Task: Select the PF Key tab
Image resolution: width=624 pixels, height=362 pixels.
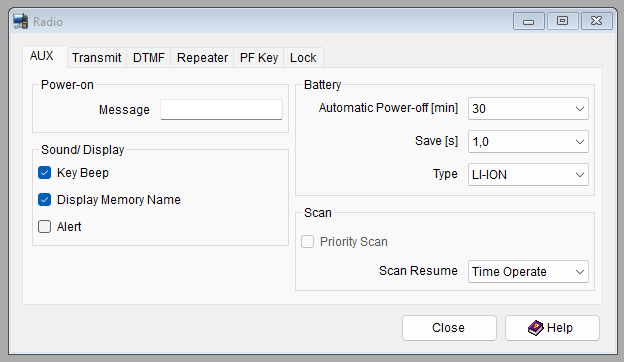Action: [x=259, y=58]
